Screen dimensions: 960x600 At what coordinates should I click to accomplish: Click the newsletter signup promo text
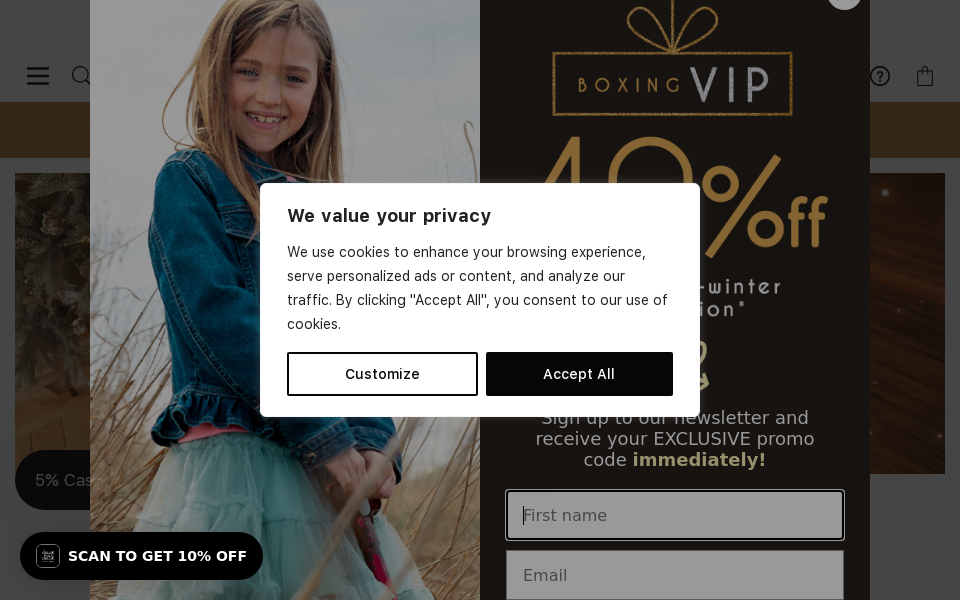tap(675, 439)
